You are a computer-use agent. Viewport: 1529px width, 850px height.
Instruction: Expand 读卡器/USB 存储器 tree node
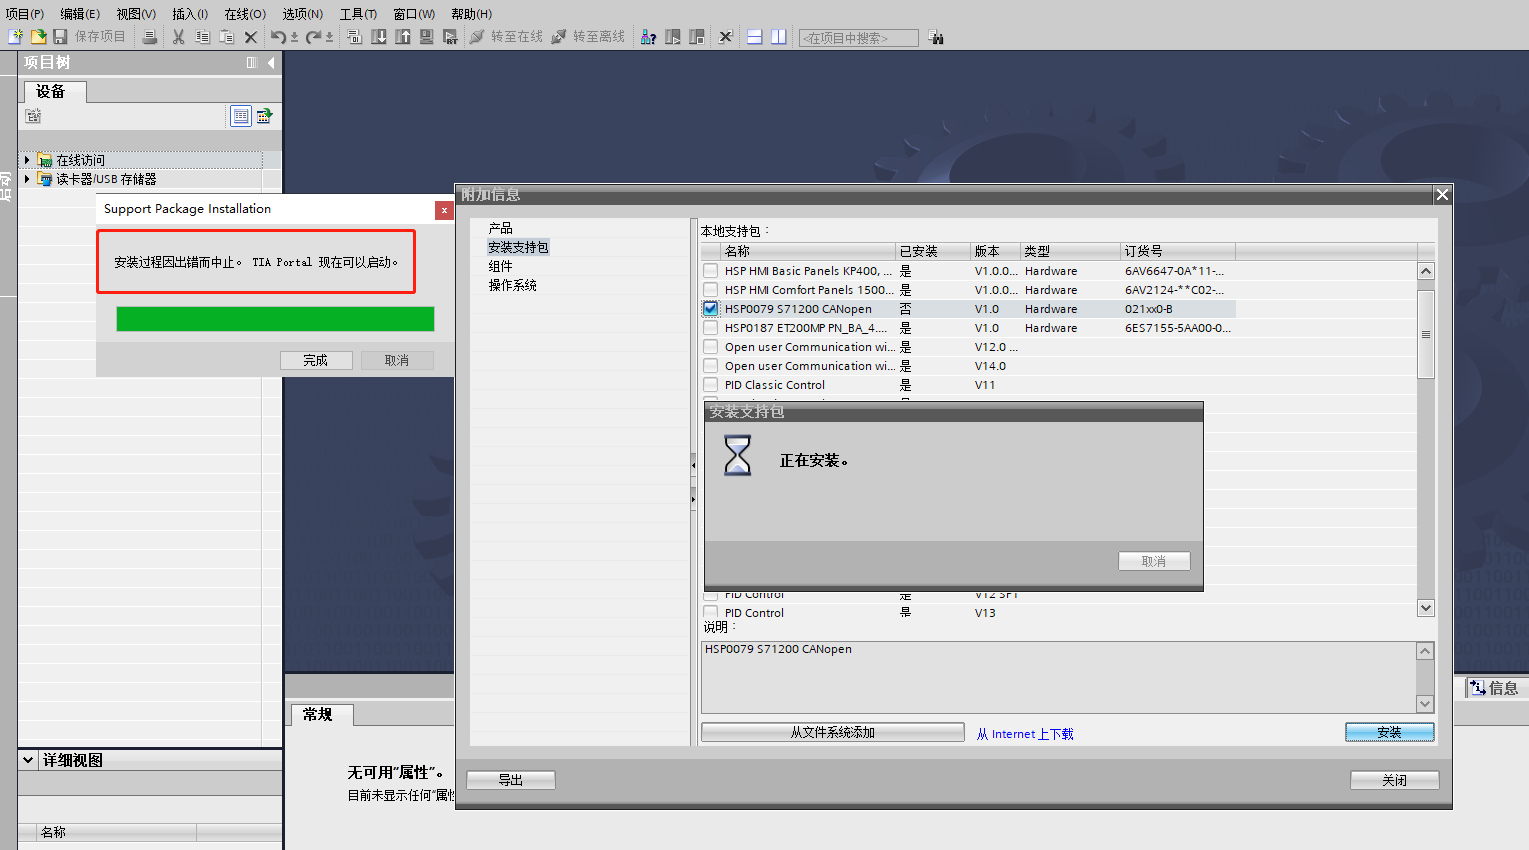coord(27,179)
